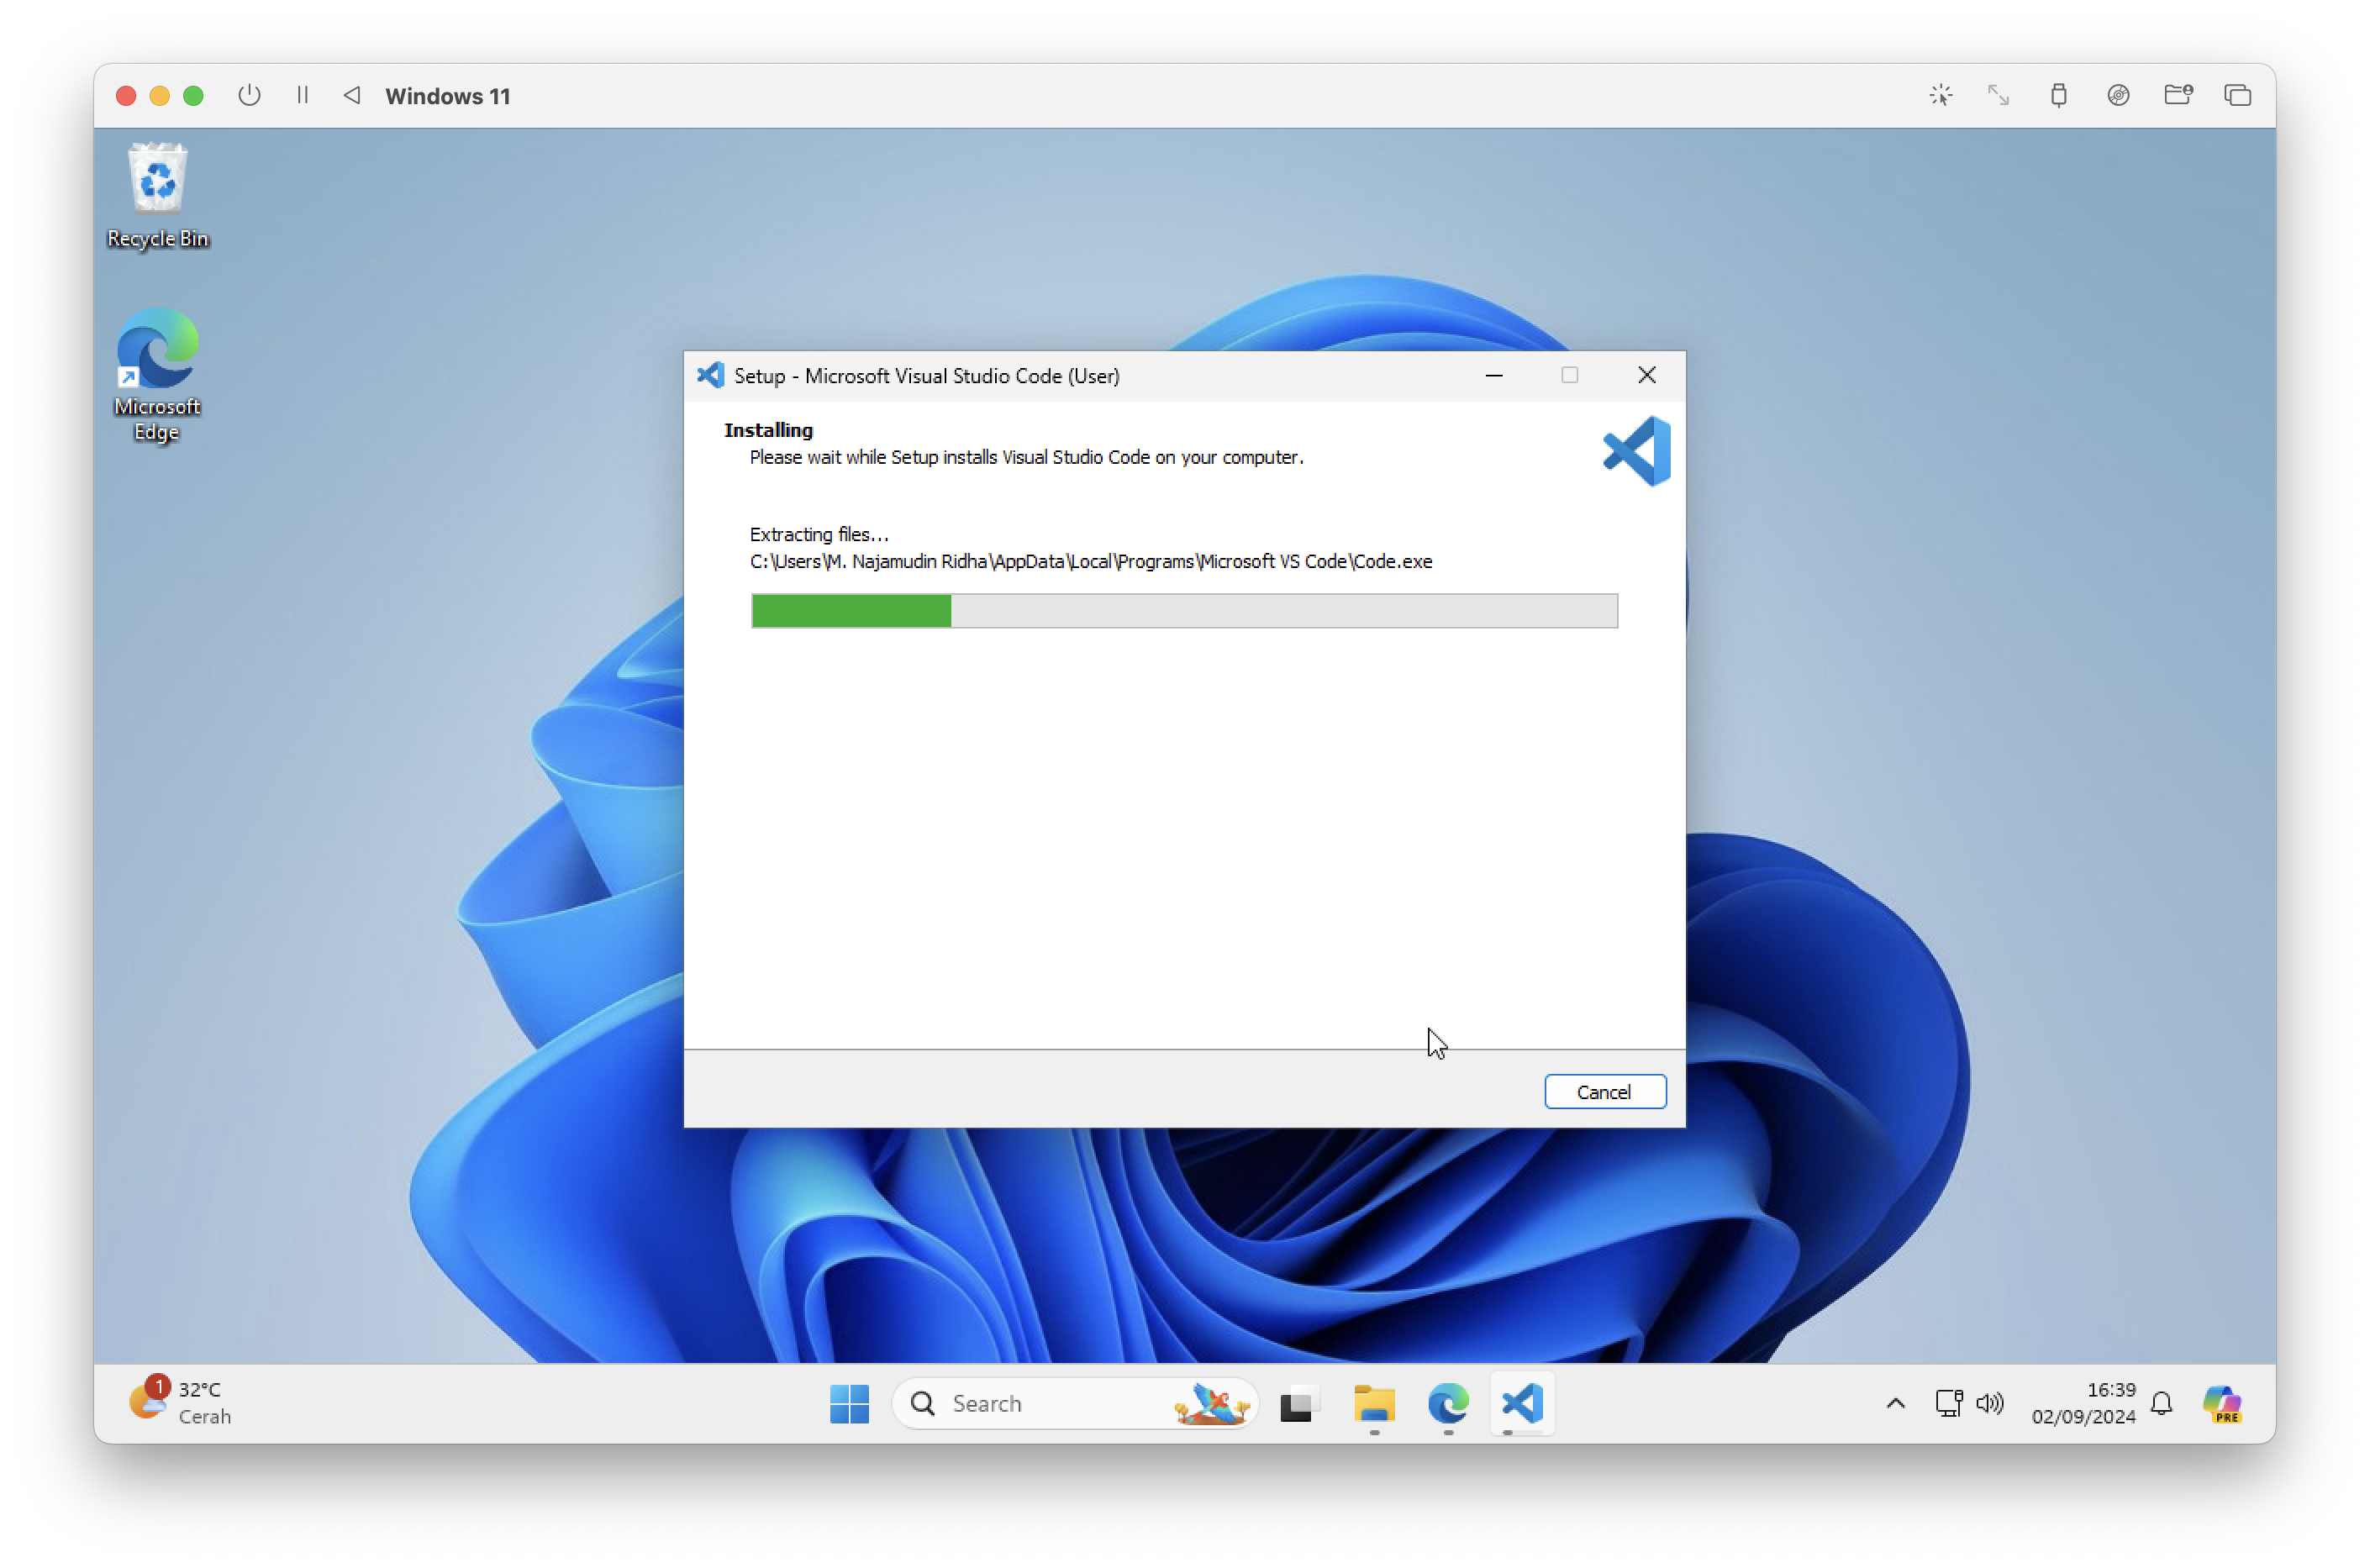Click the VS Code logo in setup title bar

(710, 375)
